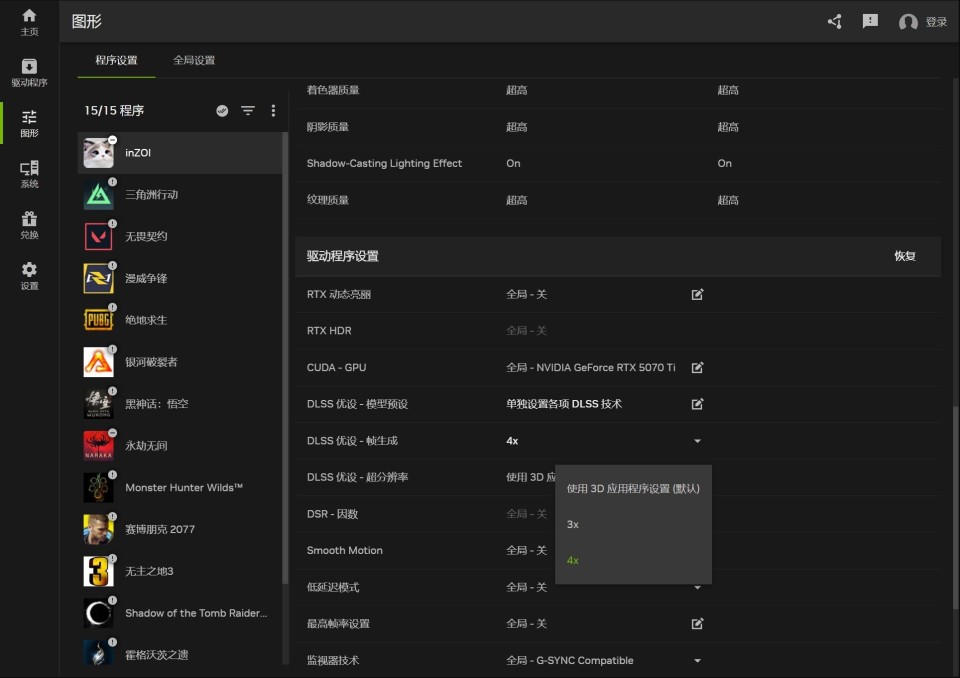Click the 全局 - G-SYNC Compatible value
This screenshot has width=960, height=678.
(x=569, y=661)
